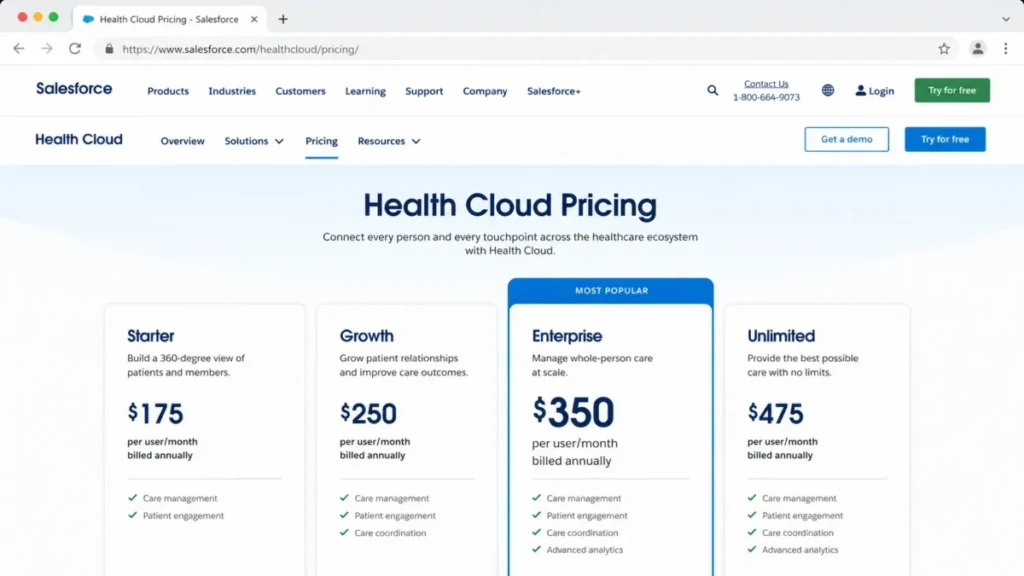Open the globe language selector
This screenshot has width=1024, height=576.
point(827,91)
